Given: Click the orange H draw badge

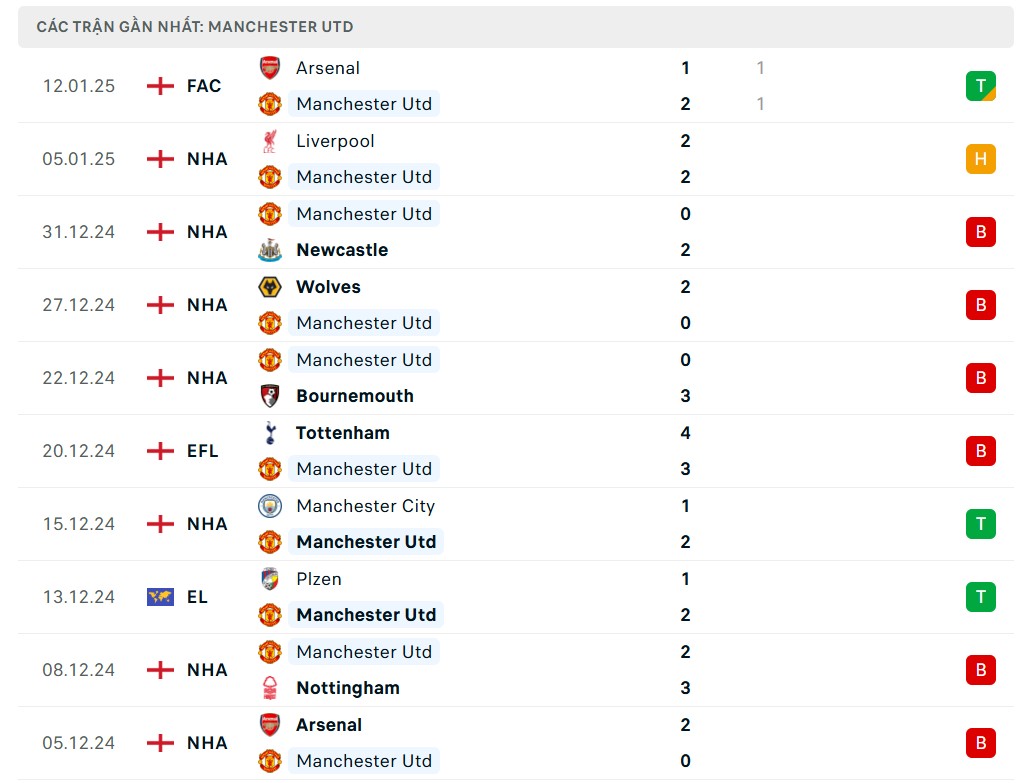Looking at the screenshot, I should [981, 159].
